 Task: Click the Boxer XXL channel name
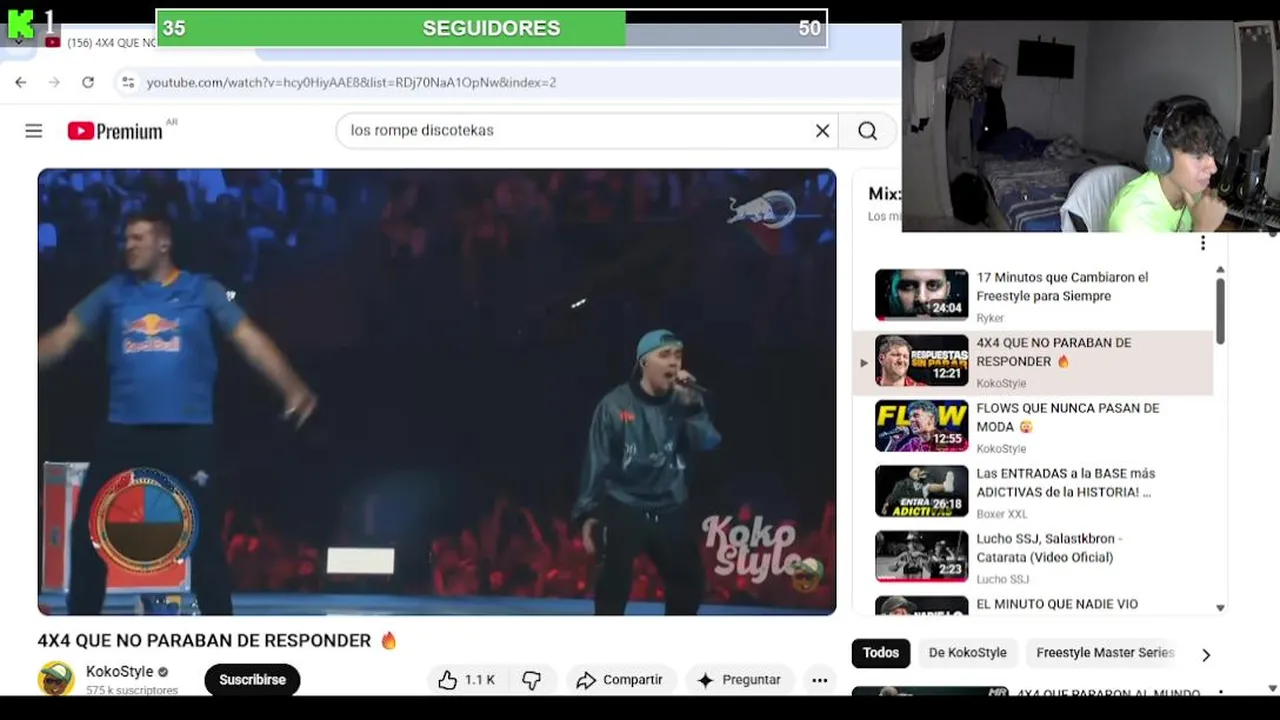point(1002,514)
